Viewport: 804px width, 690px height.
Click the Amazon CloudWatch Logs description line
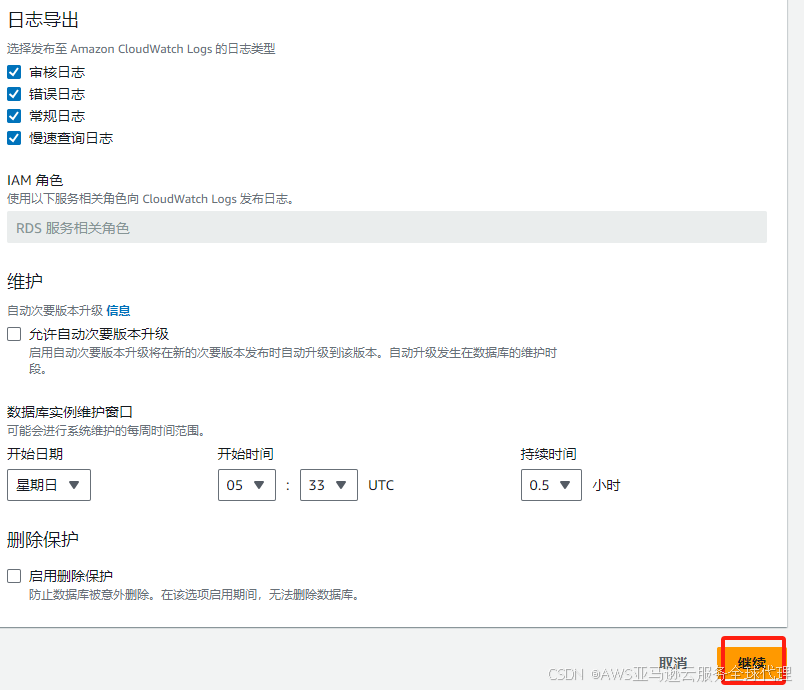pos(141,49)
